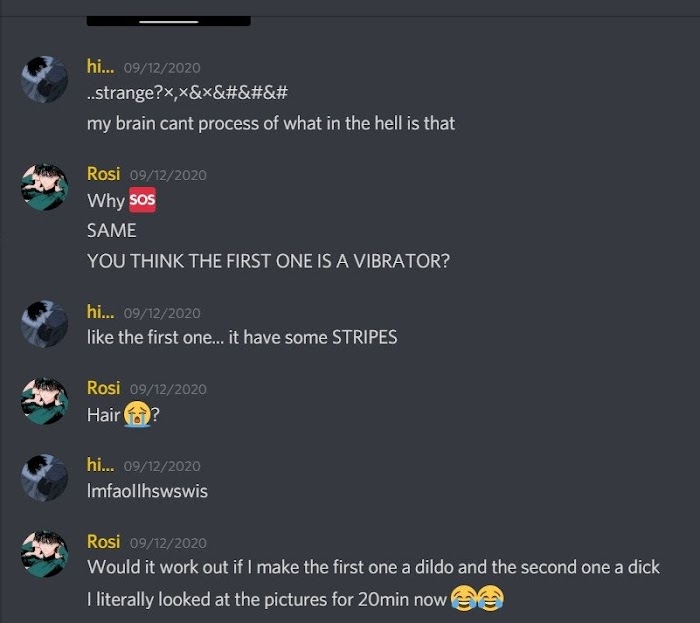Open hi...'s avatar beside the "..strange?" message
700x623 pixels.
pos(45,81)
